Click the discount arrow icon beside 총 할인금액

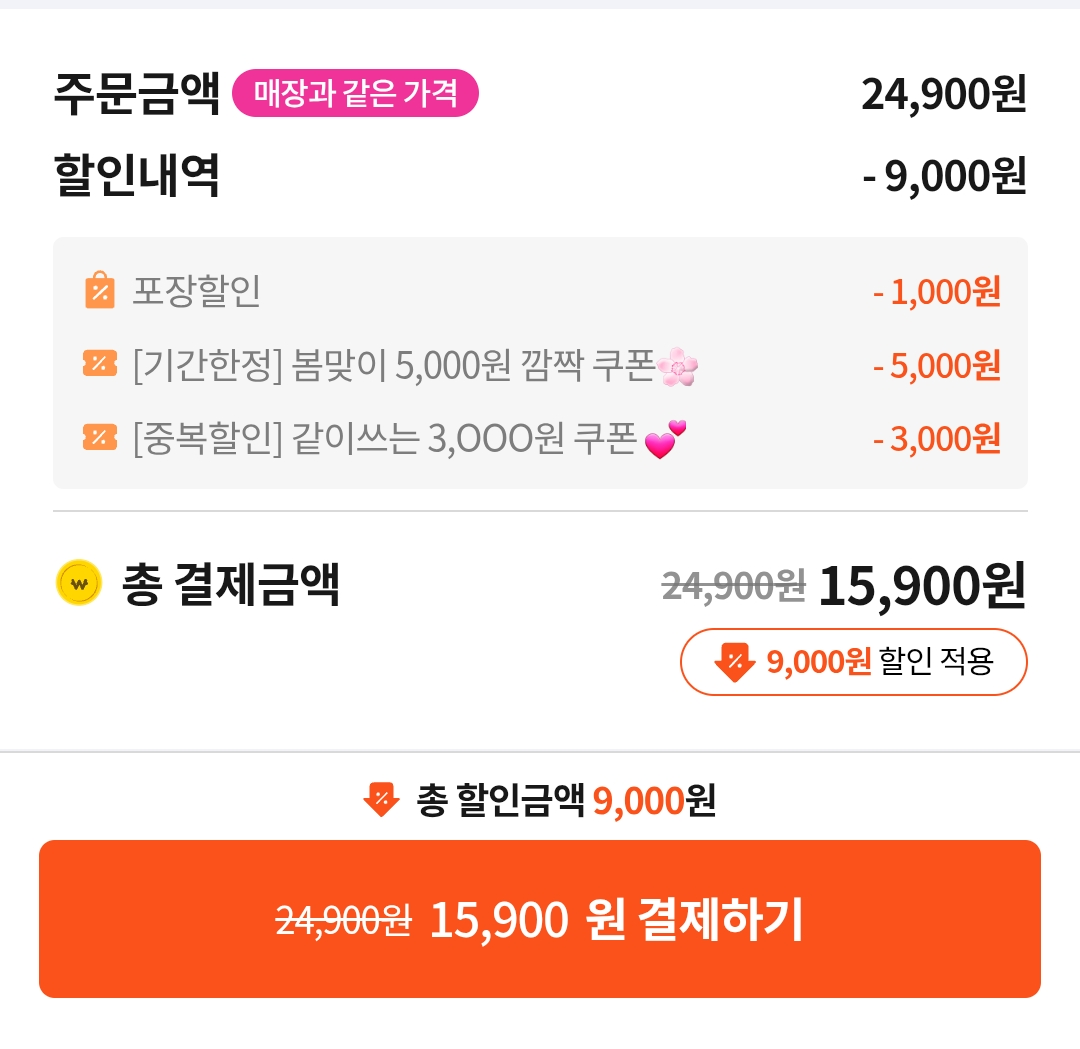(381, 800)
